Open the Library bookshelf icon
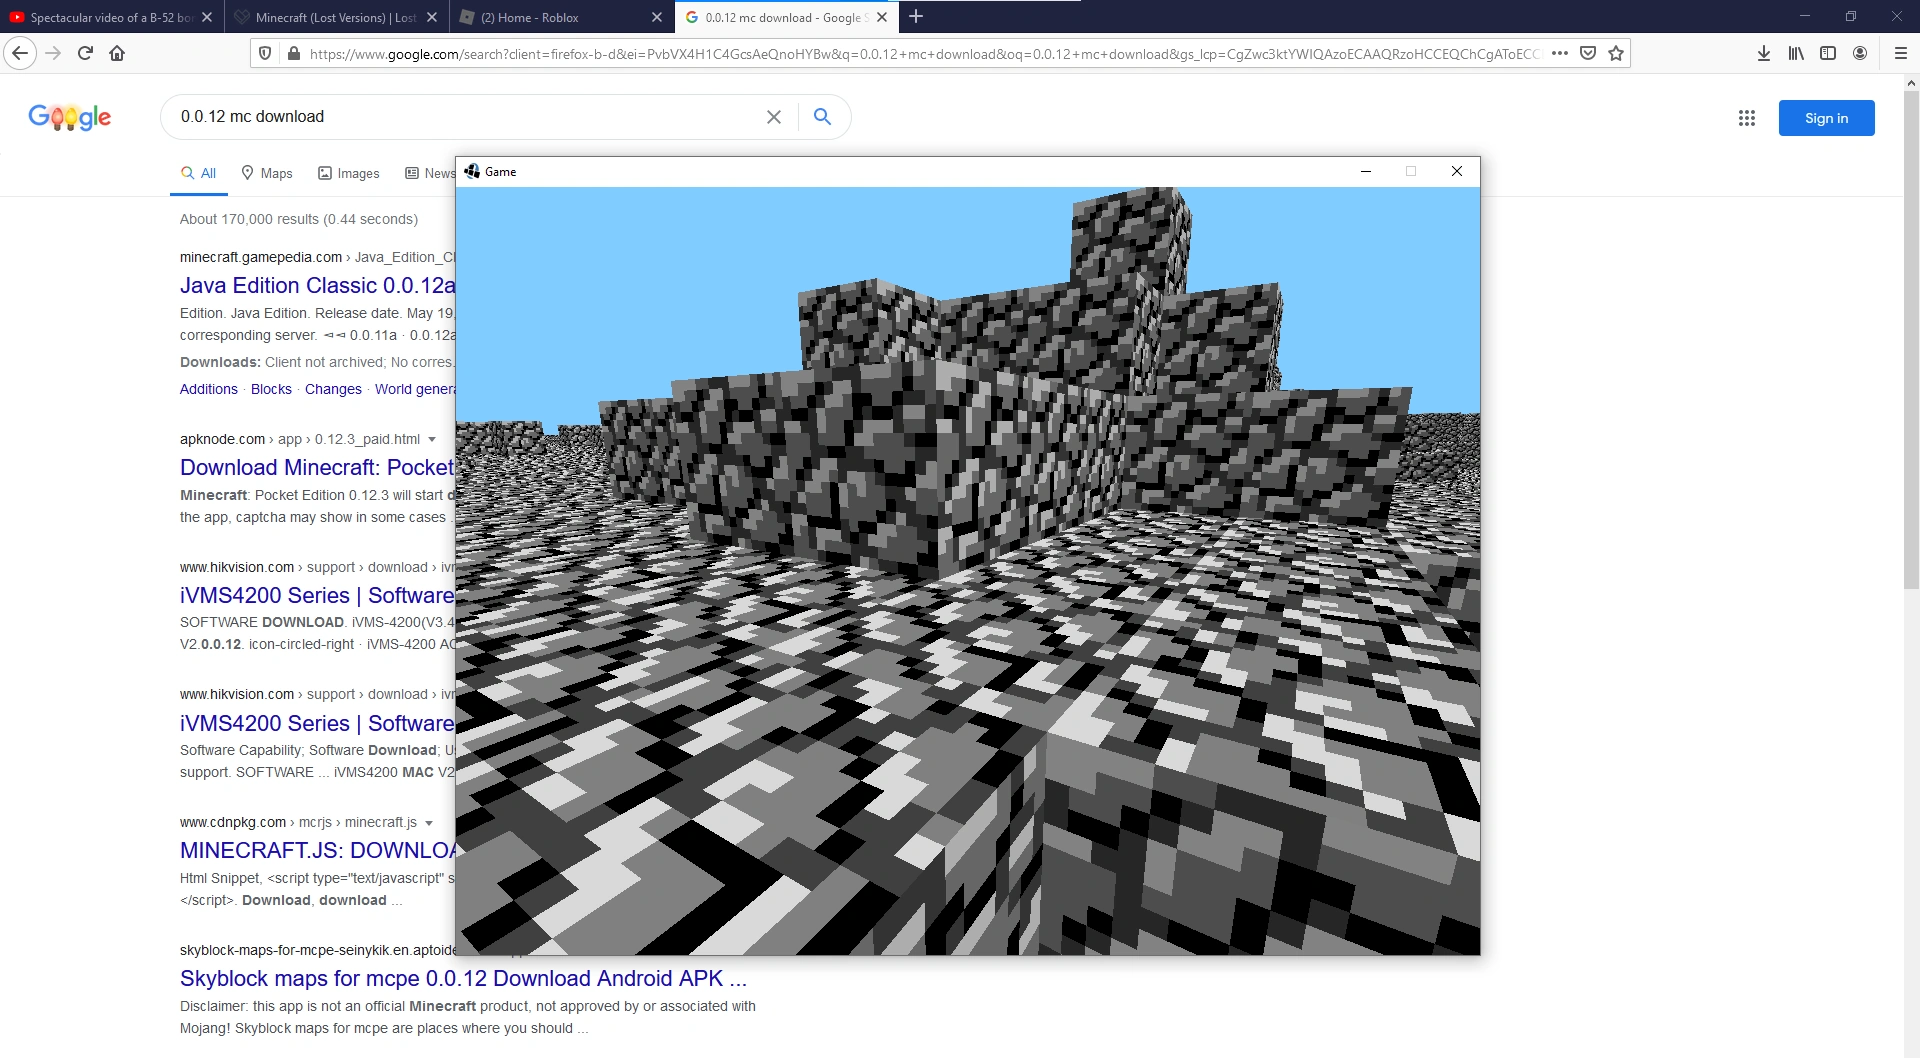The image size is (1920, 1058). pyautogui.click(x=1796, y=54)
